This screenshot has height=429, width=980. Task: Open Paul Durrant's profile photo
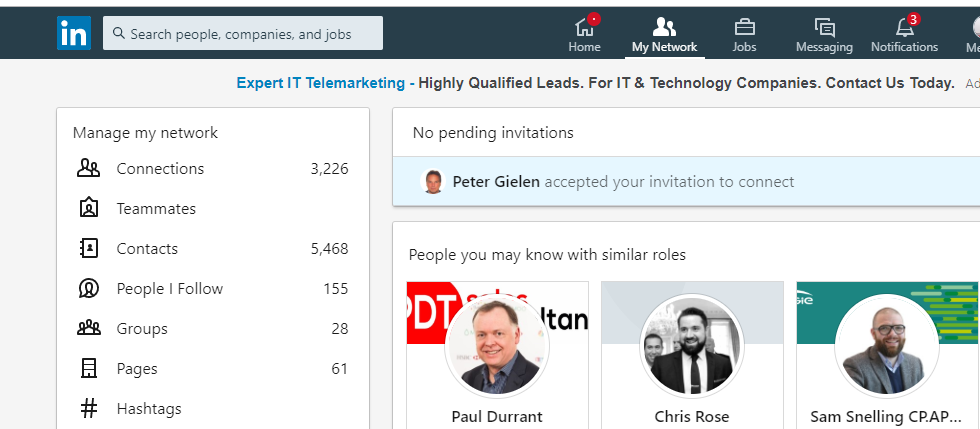tap(497, 346)
